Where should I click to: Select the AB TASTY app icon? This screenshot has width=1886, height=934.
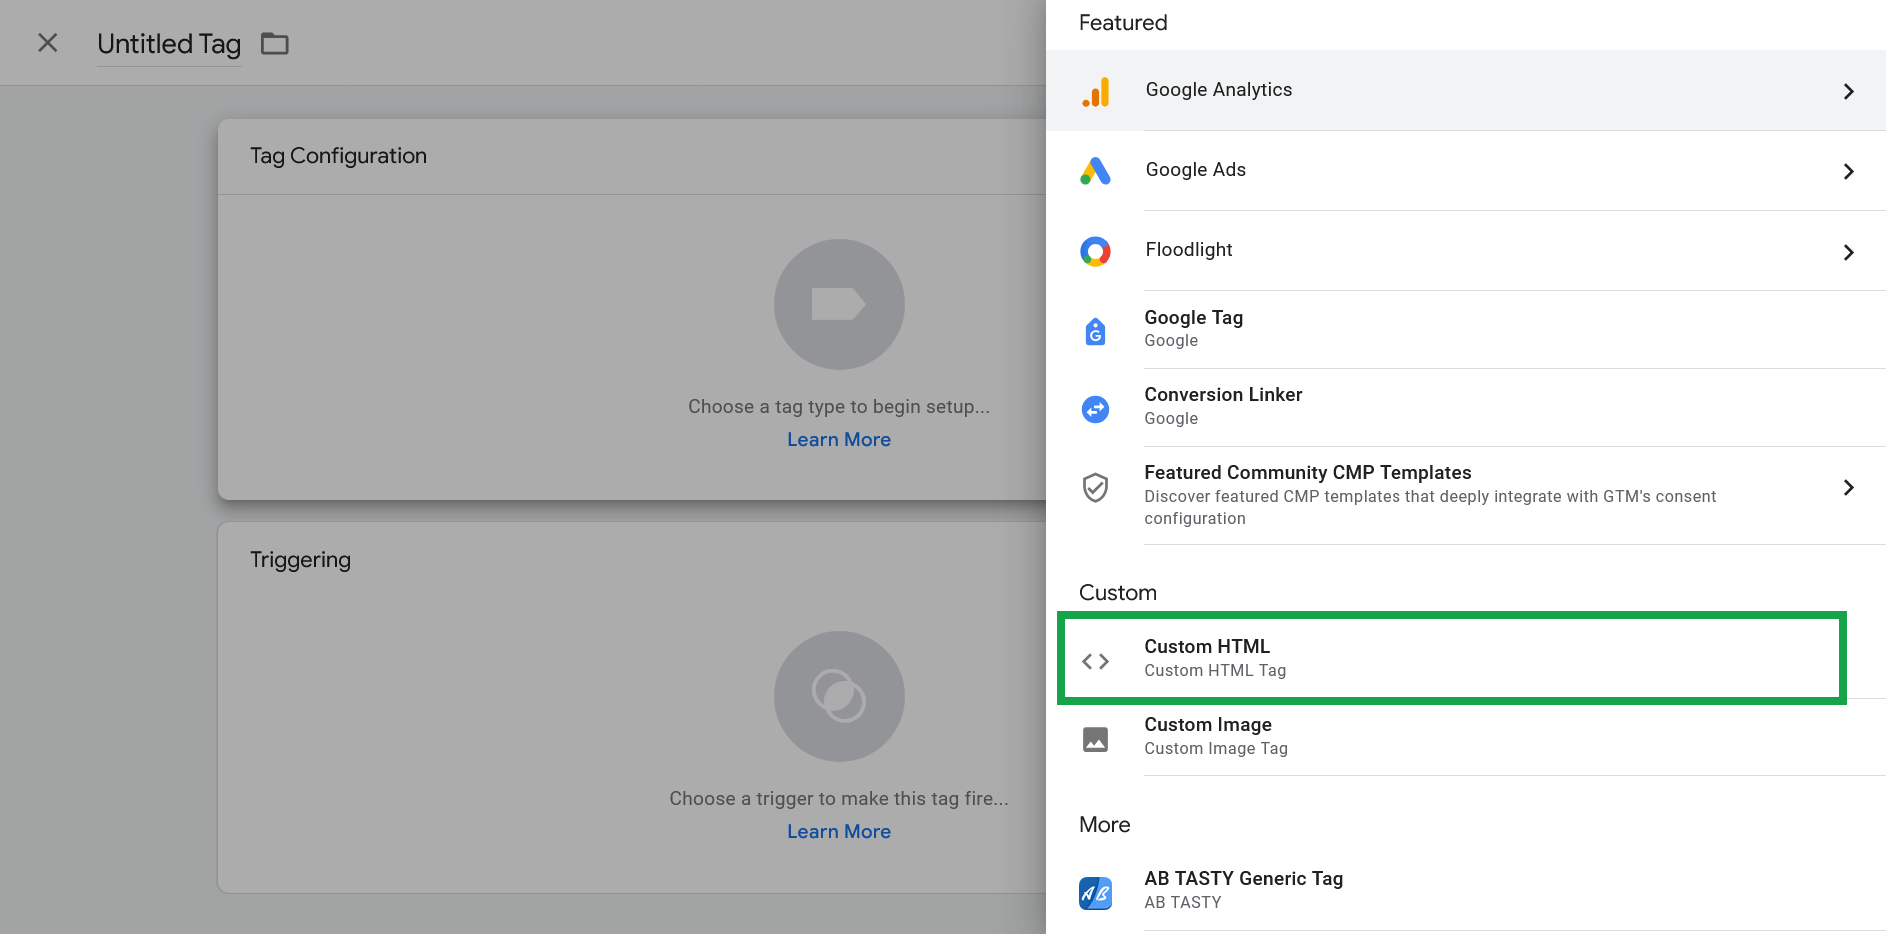pos(1096,893)
